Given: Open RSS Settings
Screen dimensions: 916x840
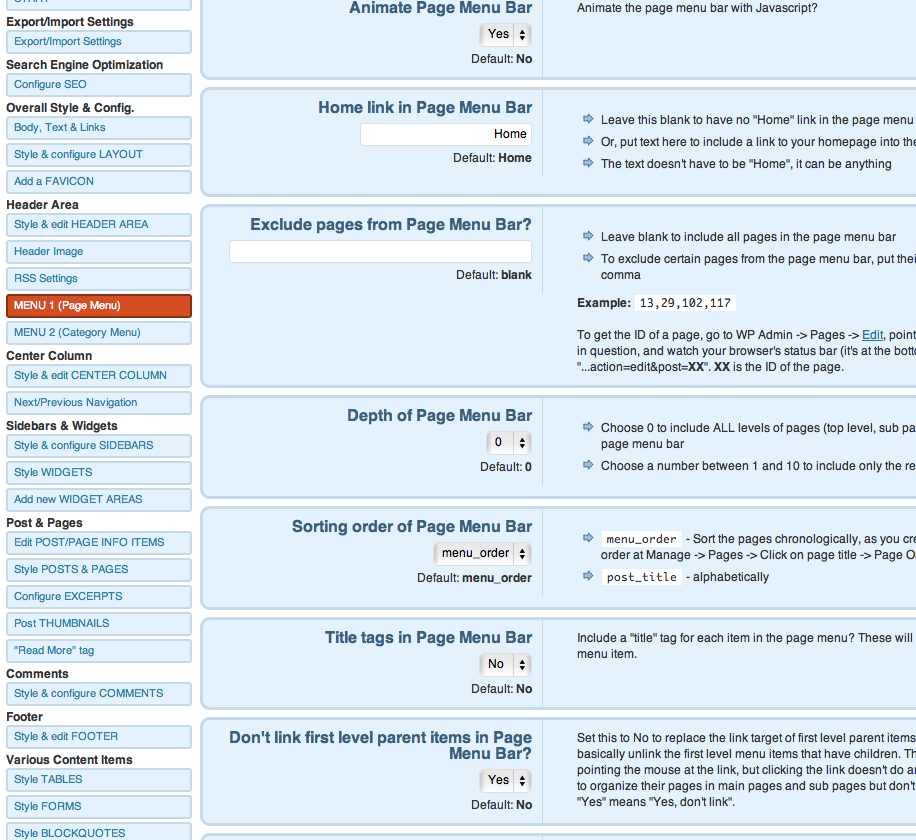Looking at the screenshot, I should (x=99, y=279).
